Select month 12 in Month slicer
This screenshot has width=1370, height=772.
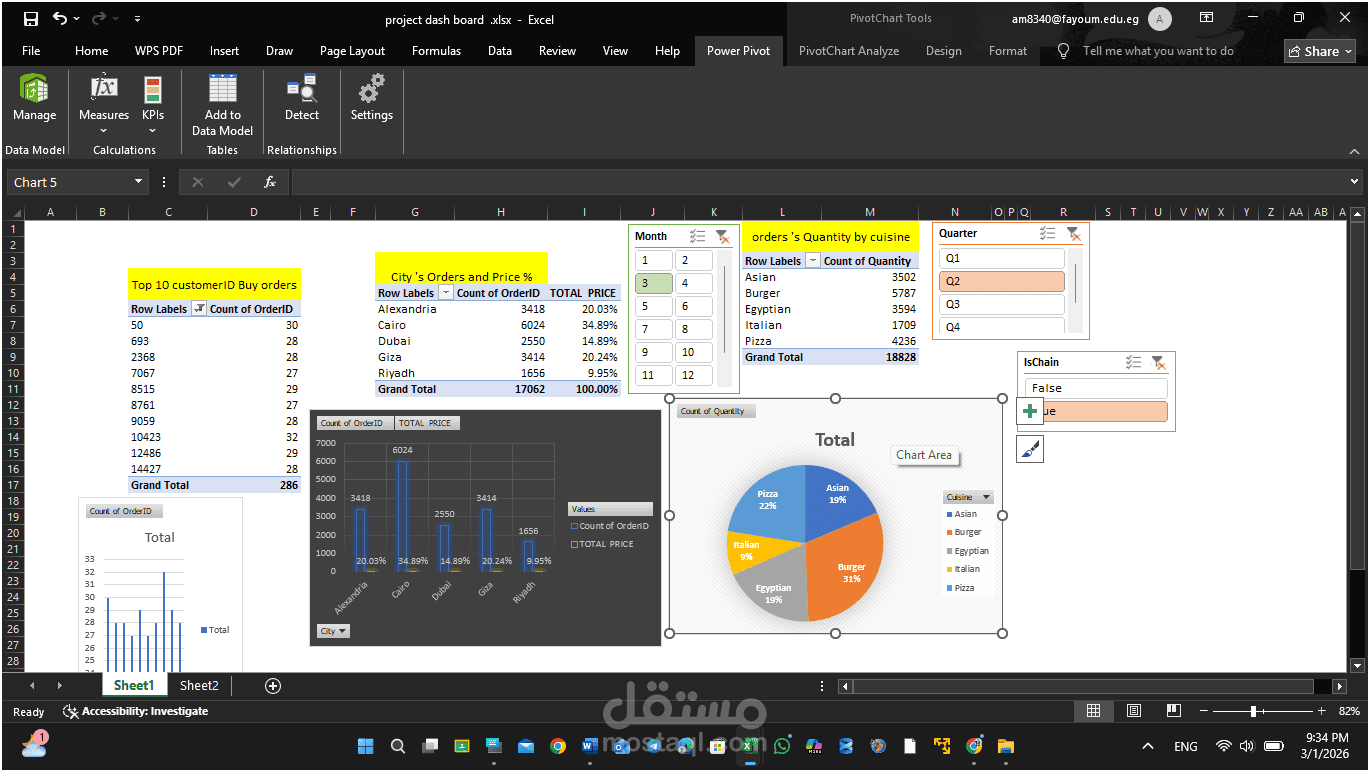[x=694, y=375]
